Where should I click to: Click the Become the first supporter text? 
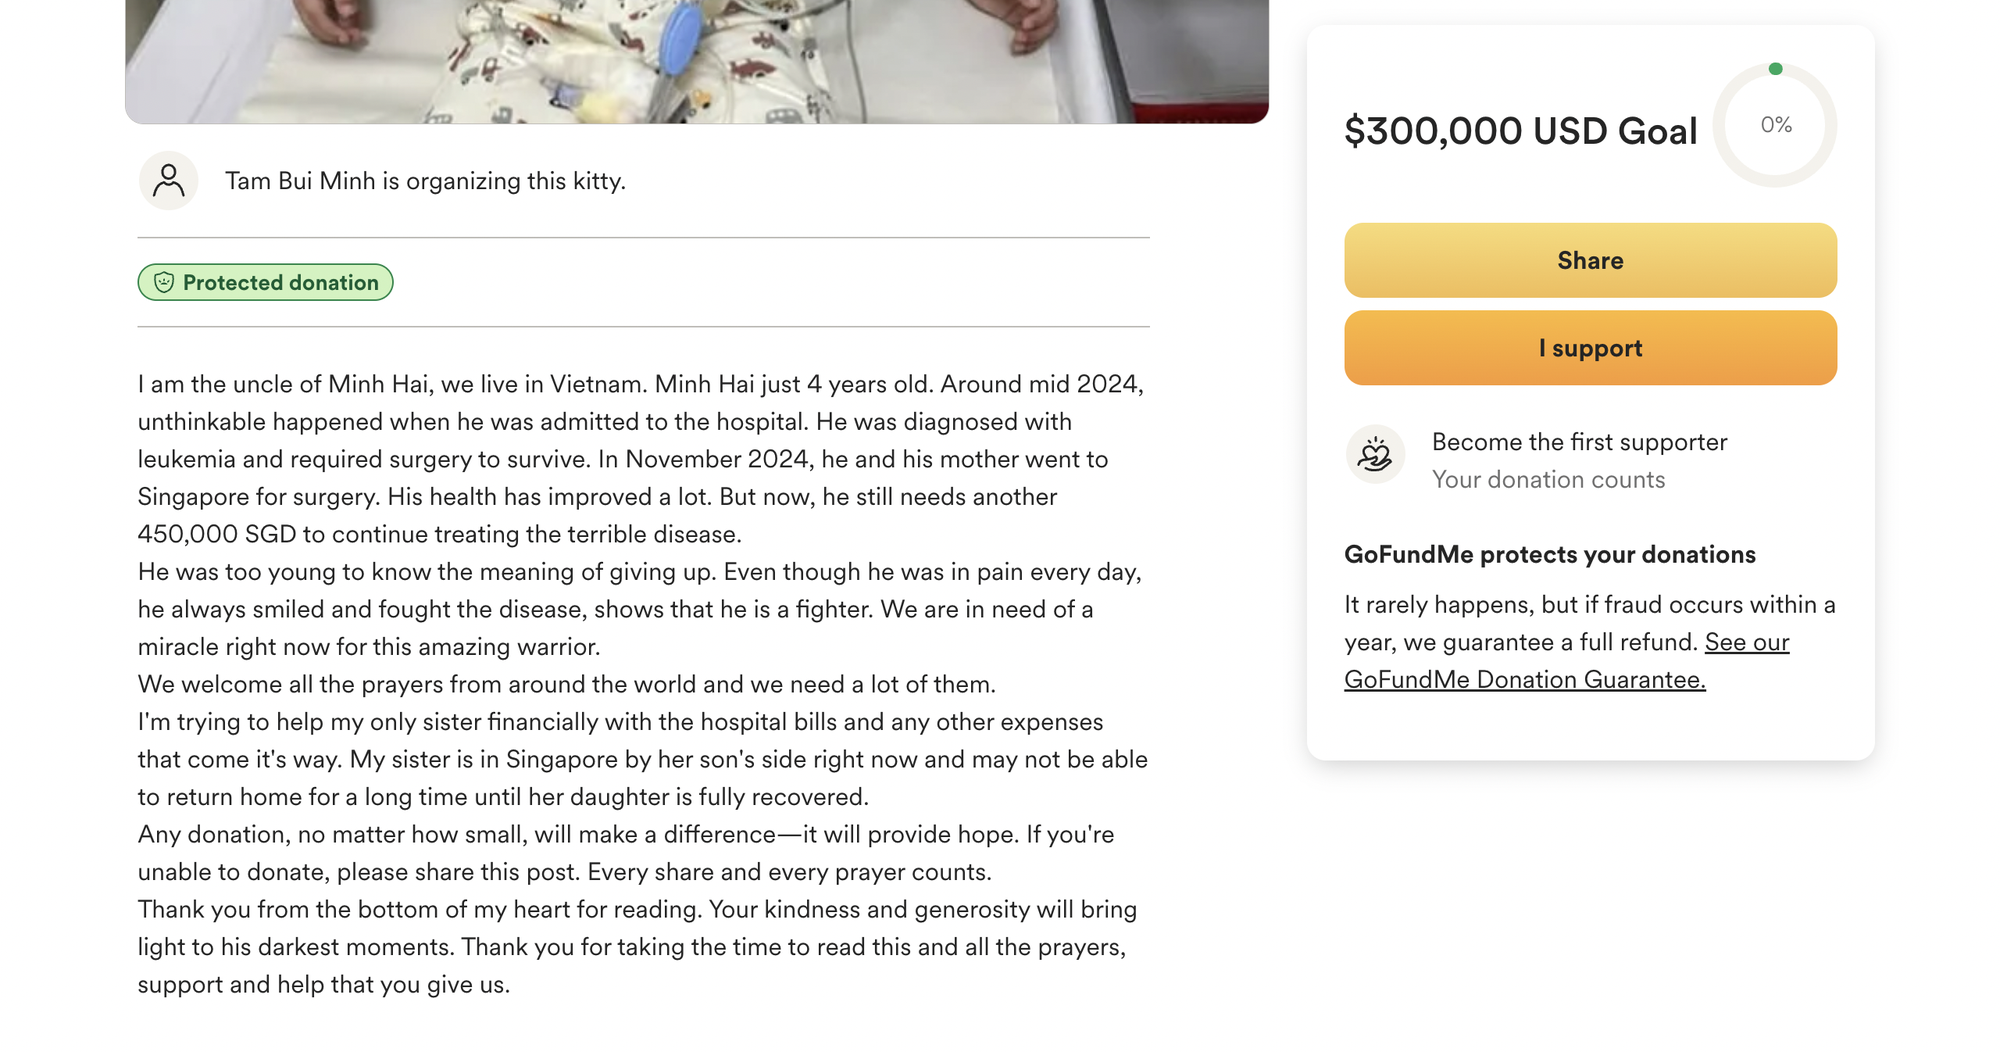[1579, 442]
